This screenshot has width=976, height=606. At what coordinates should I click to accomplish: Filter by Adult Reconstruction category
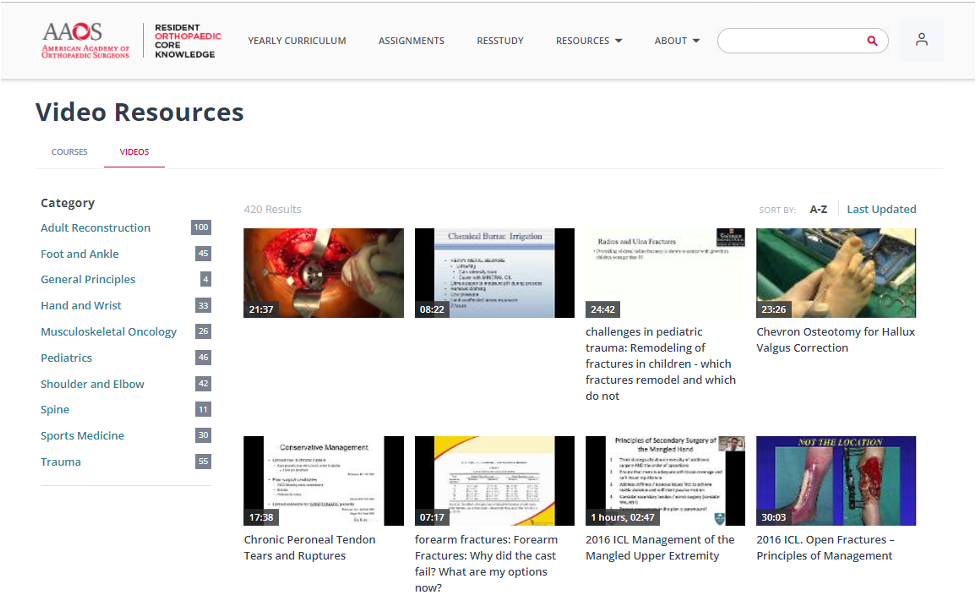(96, 228)
